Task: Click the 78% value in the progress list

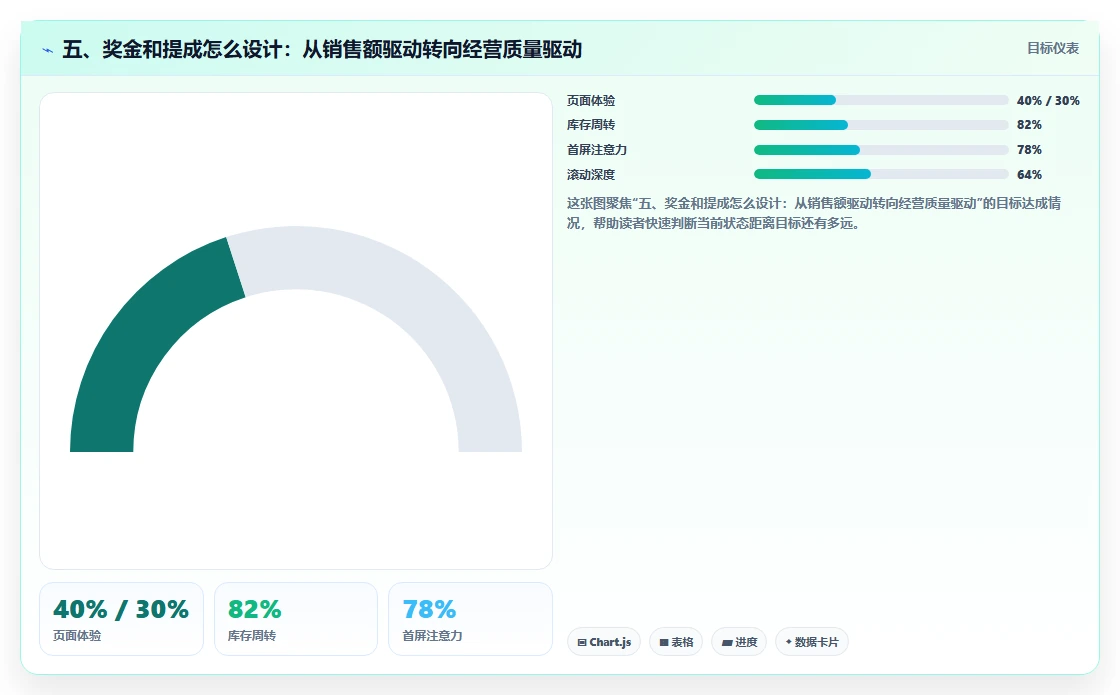Action: pos(1029,150)
